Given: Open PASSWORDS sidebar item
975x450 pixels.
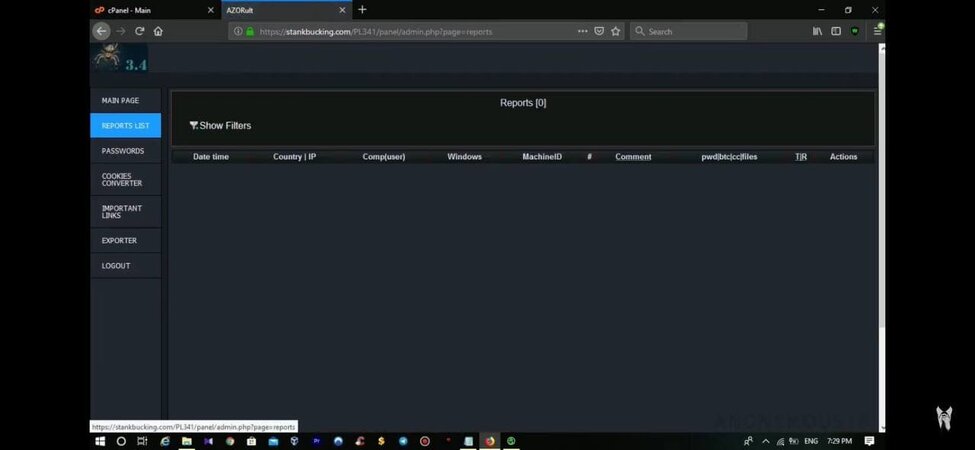Looking at the screenshot, I should (x=126, y=151).
